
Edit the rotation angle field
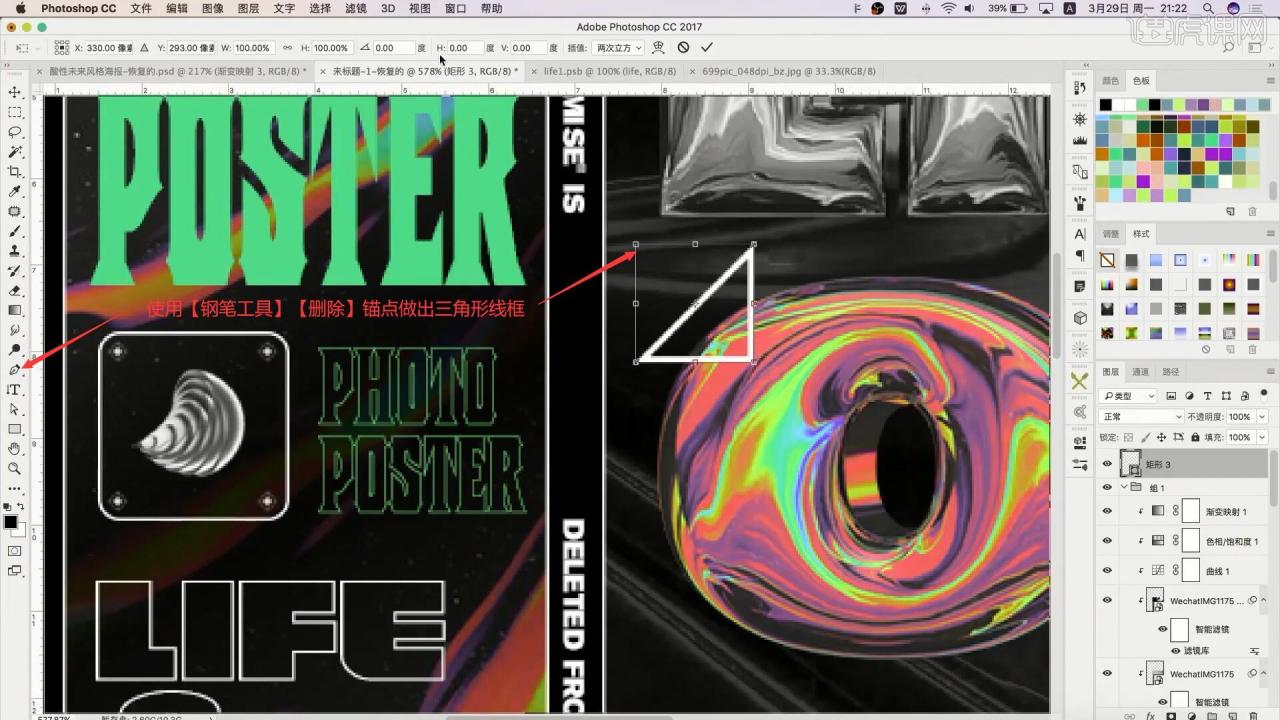point(392,47)
